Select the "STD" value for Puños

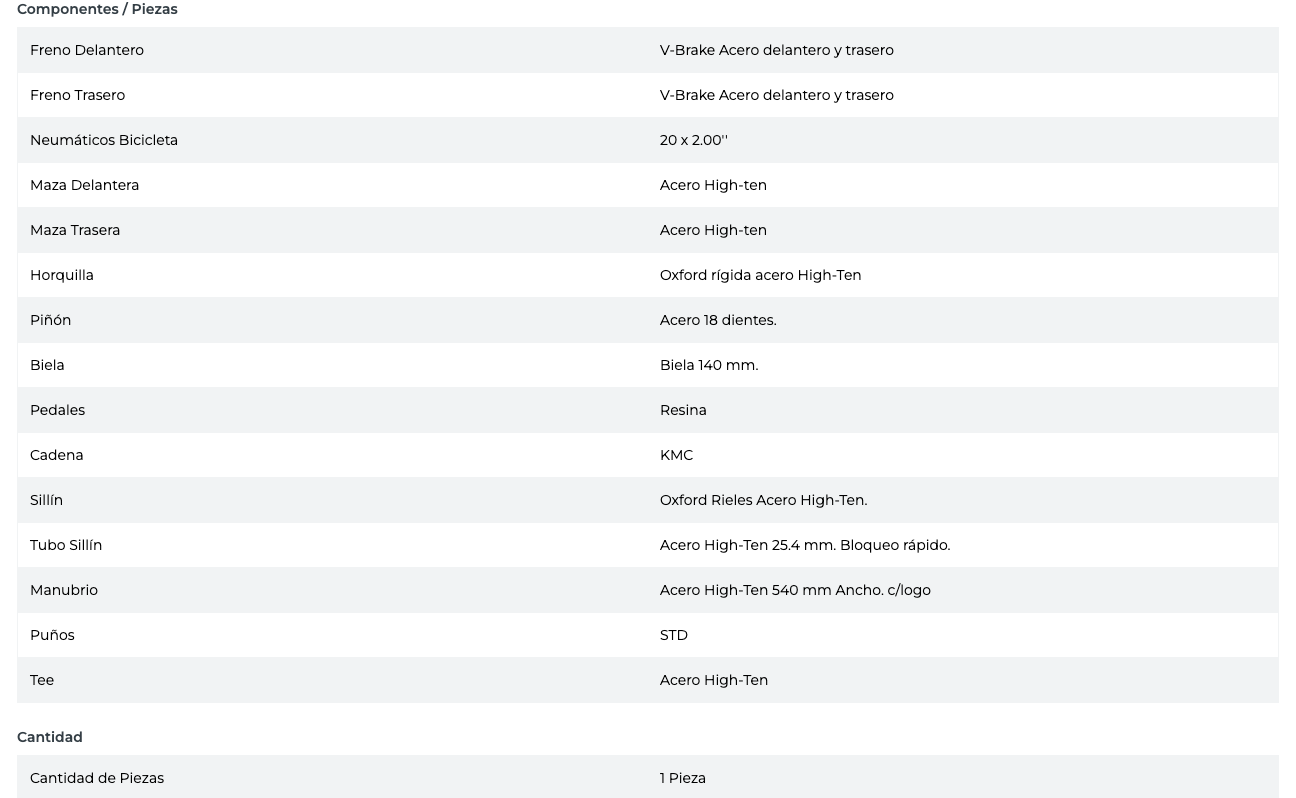pyautogui.click(x=674, y=635)
